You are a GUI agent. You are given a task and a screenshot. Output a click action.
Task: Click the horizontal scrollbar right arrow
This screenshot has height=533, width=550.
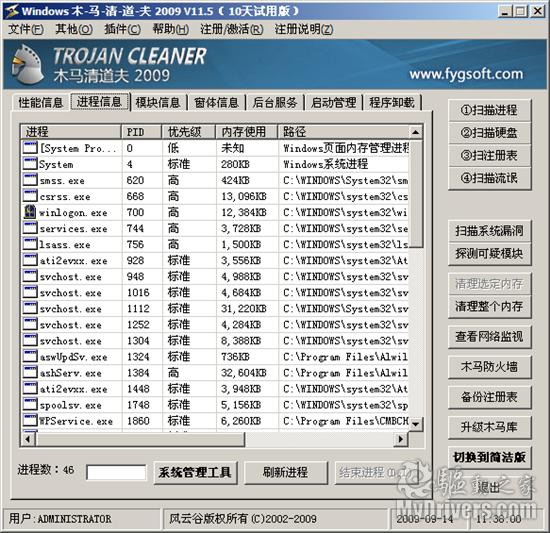click(401, 439)
